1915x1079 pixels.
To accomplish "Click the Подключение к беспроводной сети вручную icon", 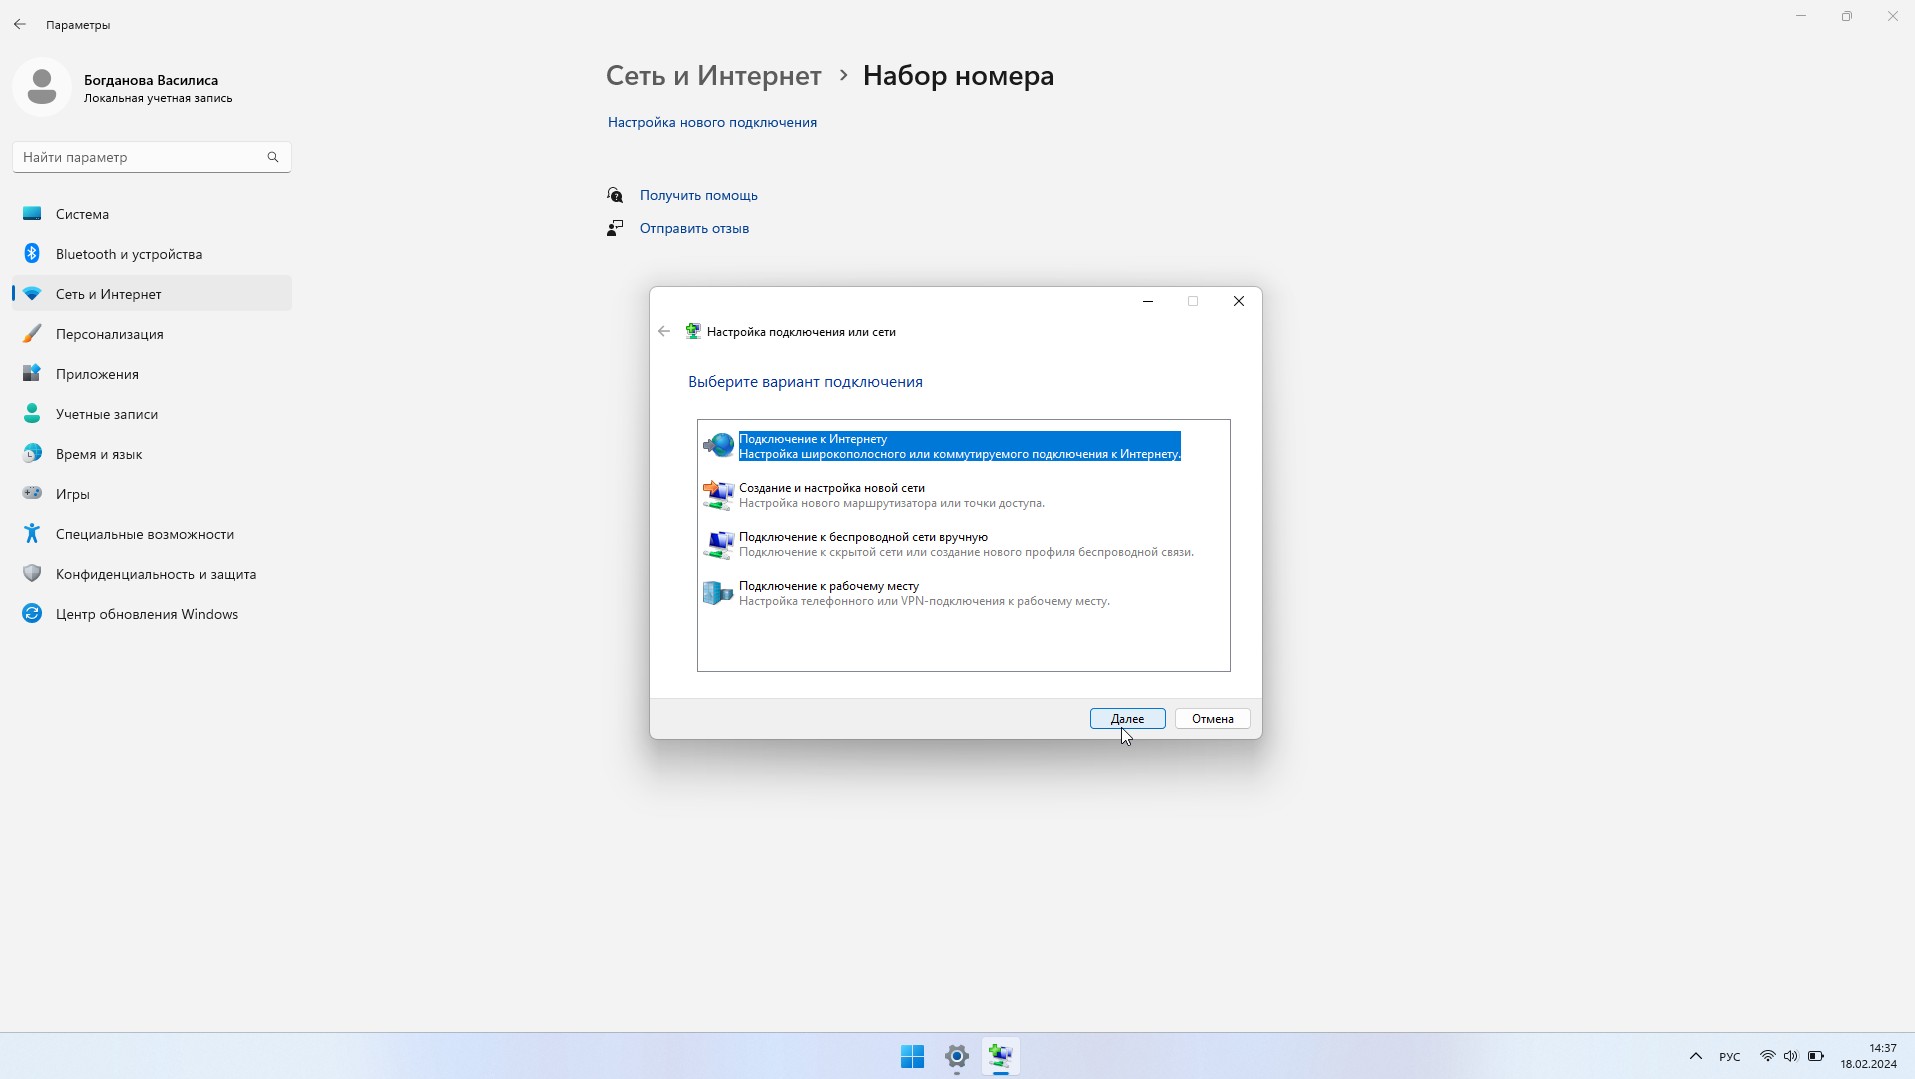I will tap(718, 544).
